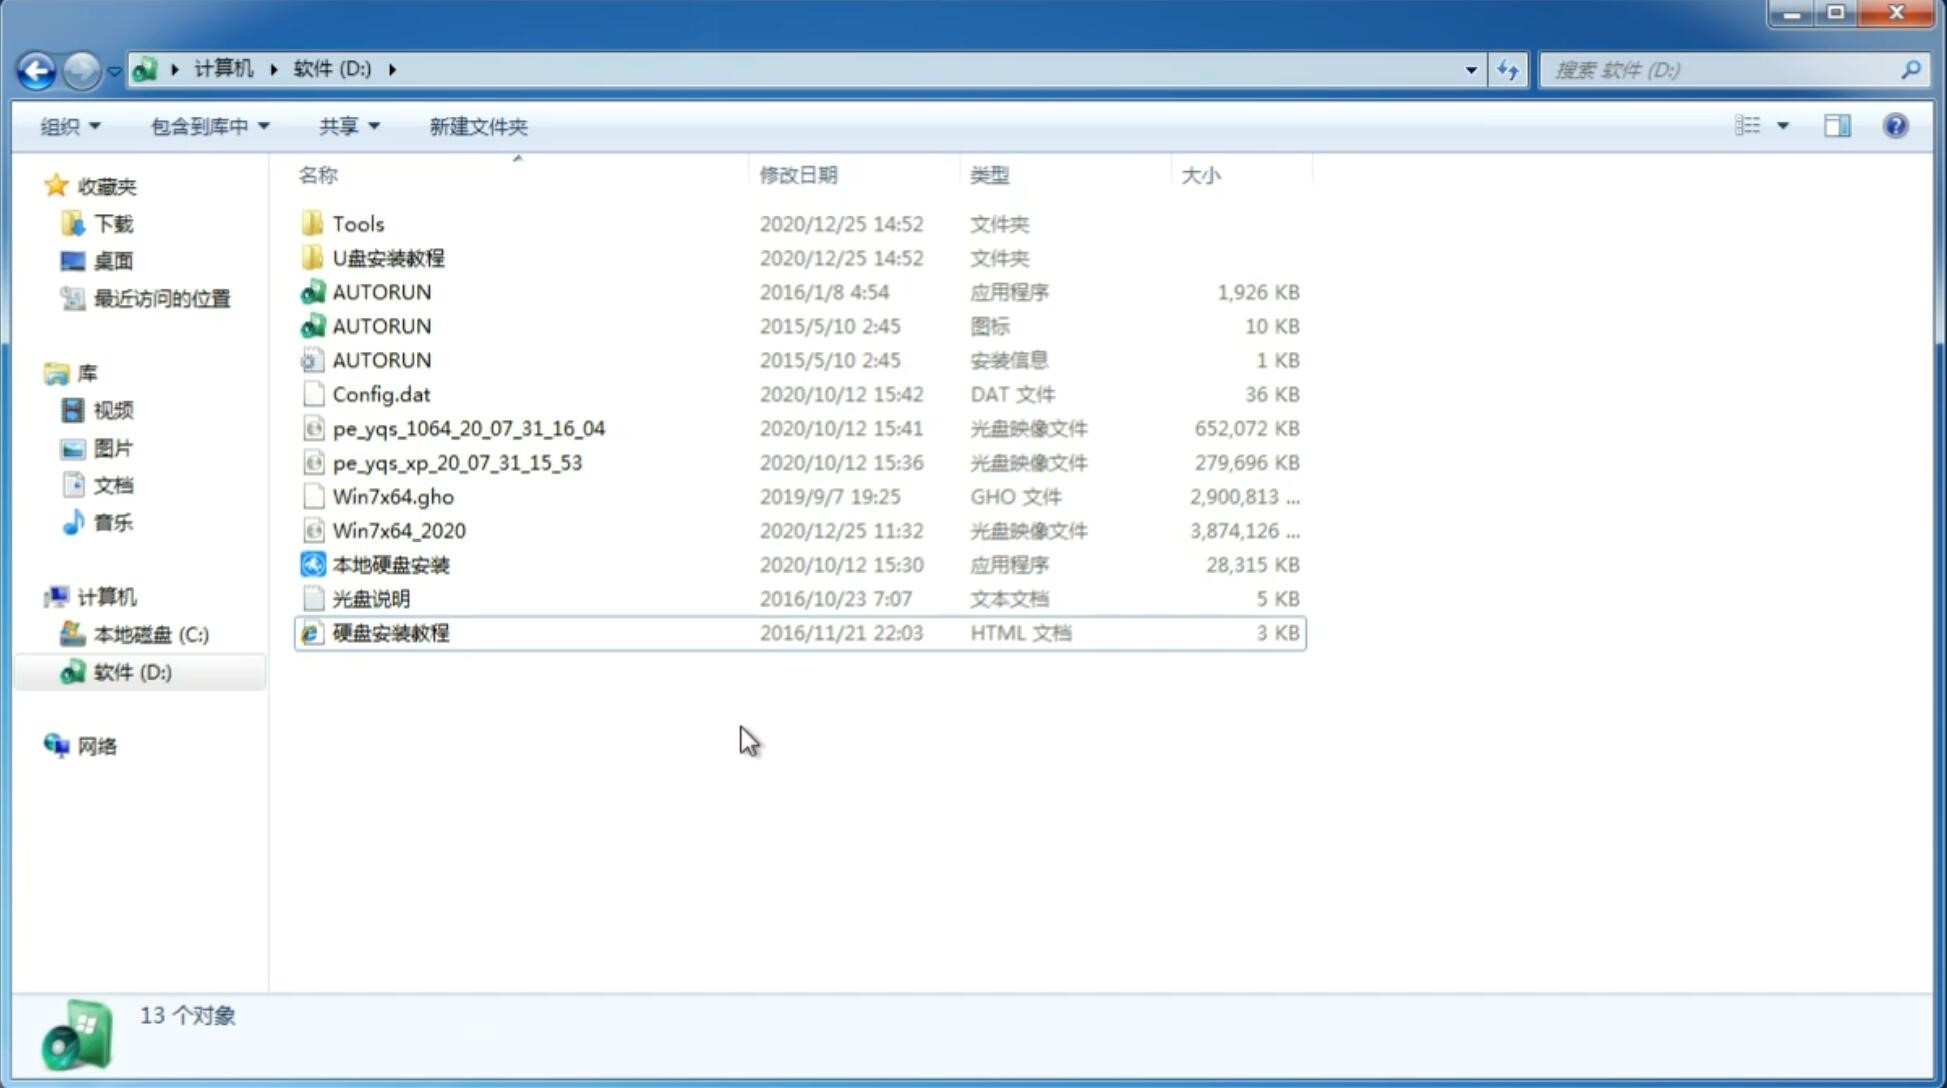1947x1088 pixels.
Task: Open 硬盘安装教程 HTML document
Action: point(389,632)
